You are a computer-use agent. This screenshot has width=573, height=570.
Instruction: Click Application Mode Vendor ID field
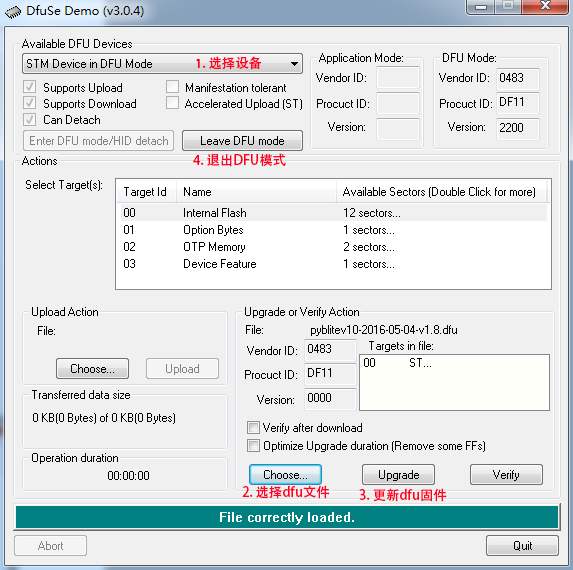coord(398,77)
